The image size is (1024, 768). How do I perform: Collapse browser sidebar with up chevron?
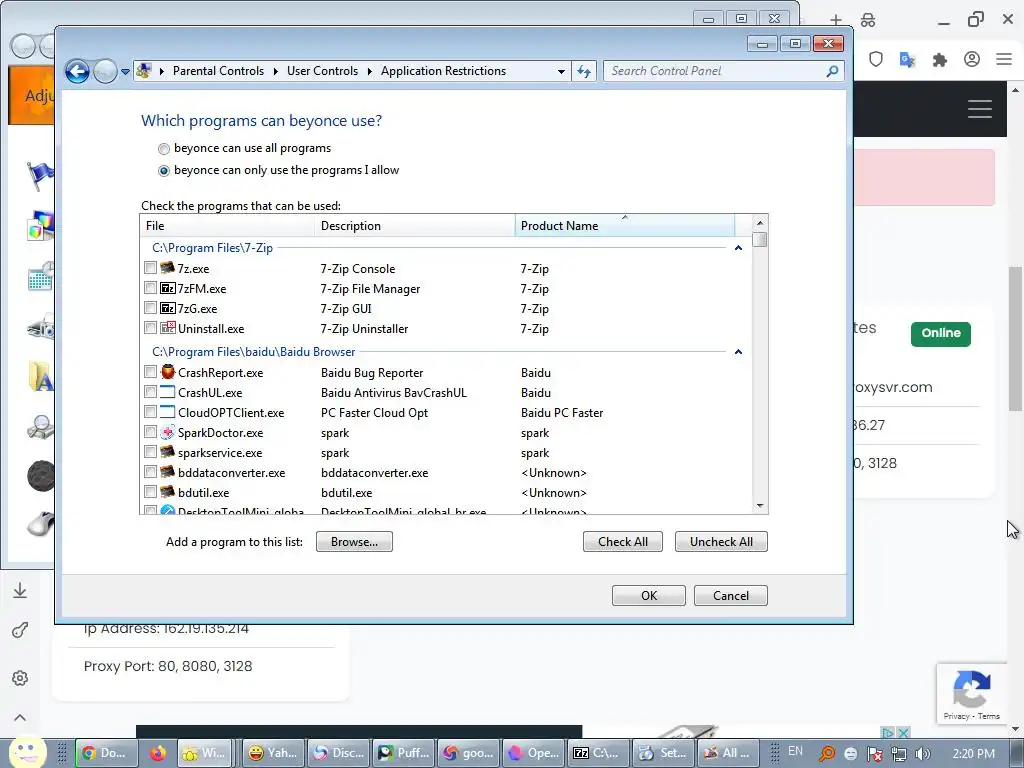tap(20, 718)
